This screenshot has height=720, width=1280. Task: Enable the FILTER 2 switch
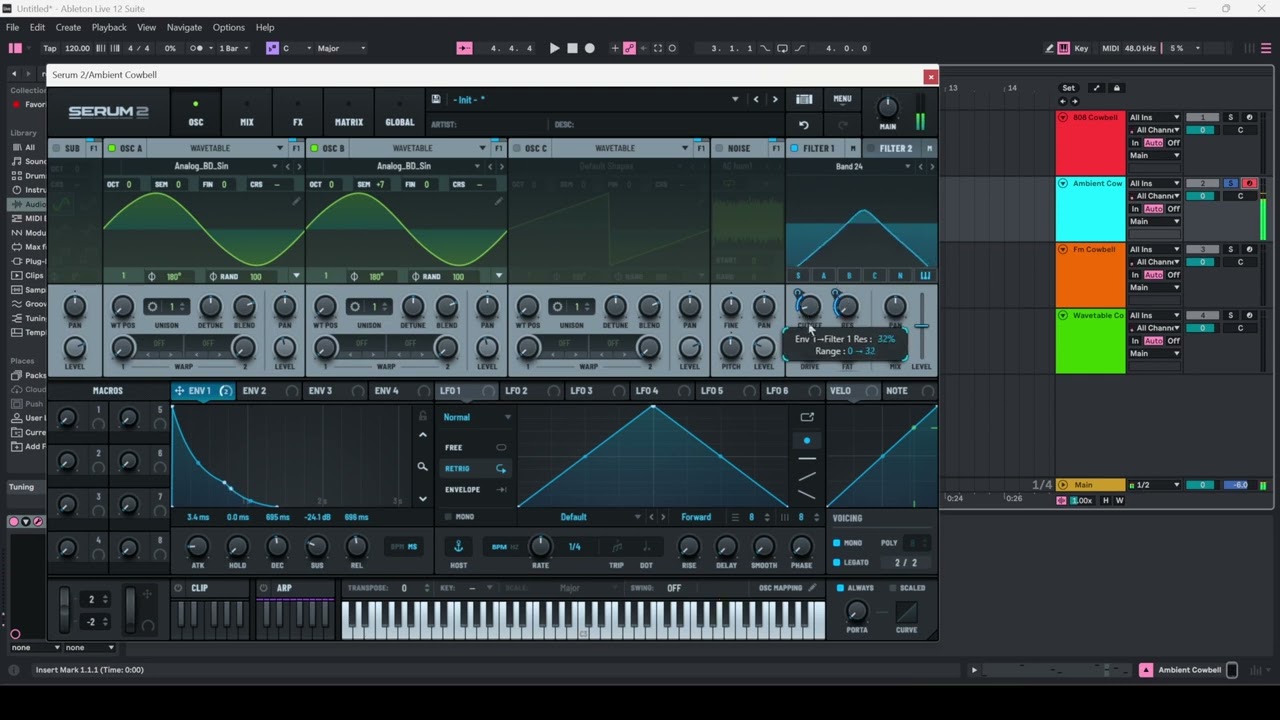click(871, 148)
